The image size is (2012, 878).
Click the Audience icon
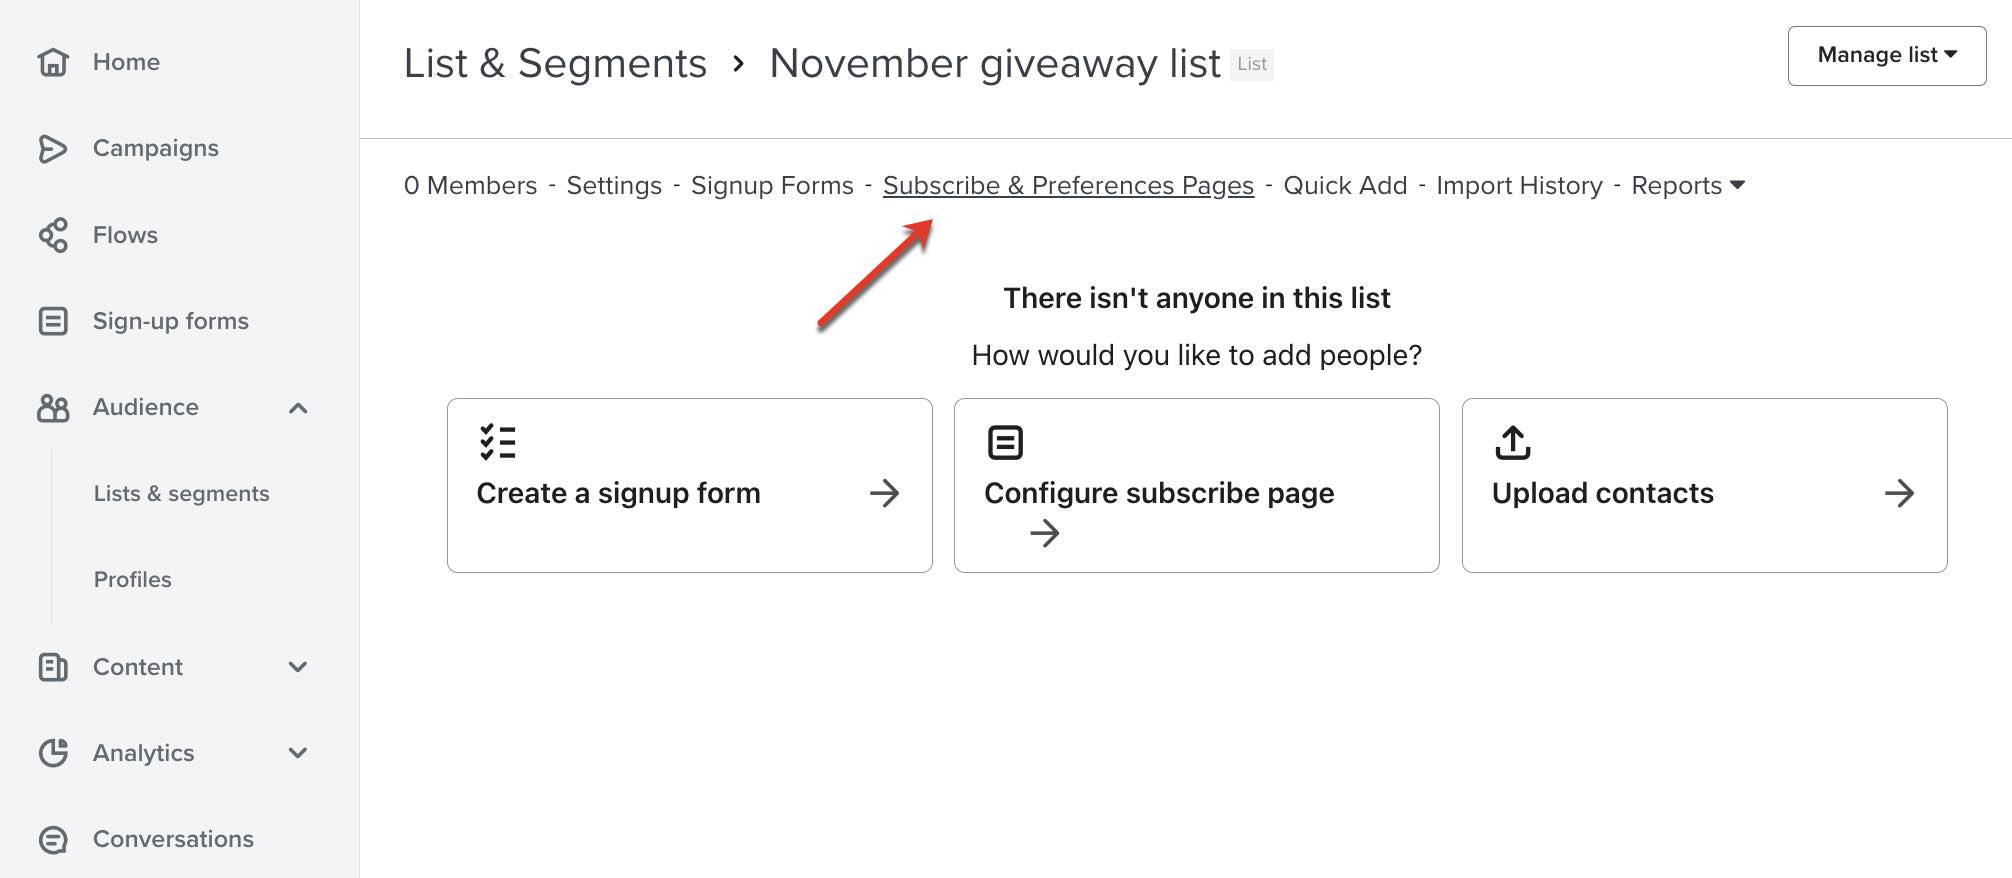click(51, 407)
